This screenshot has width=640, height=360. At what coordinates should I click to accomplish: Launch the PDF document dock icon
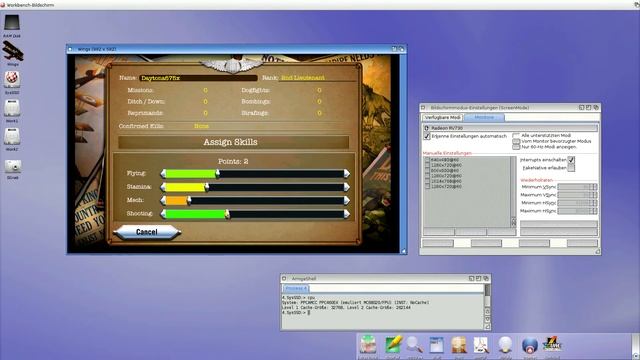point(481,345)
